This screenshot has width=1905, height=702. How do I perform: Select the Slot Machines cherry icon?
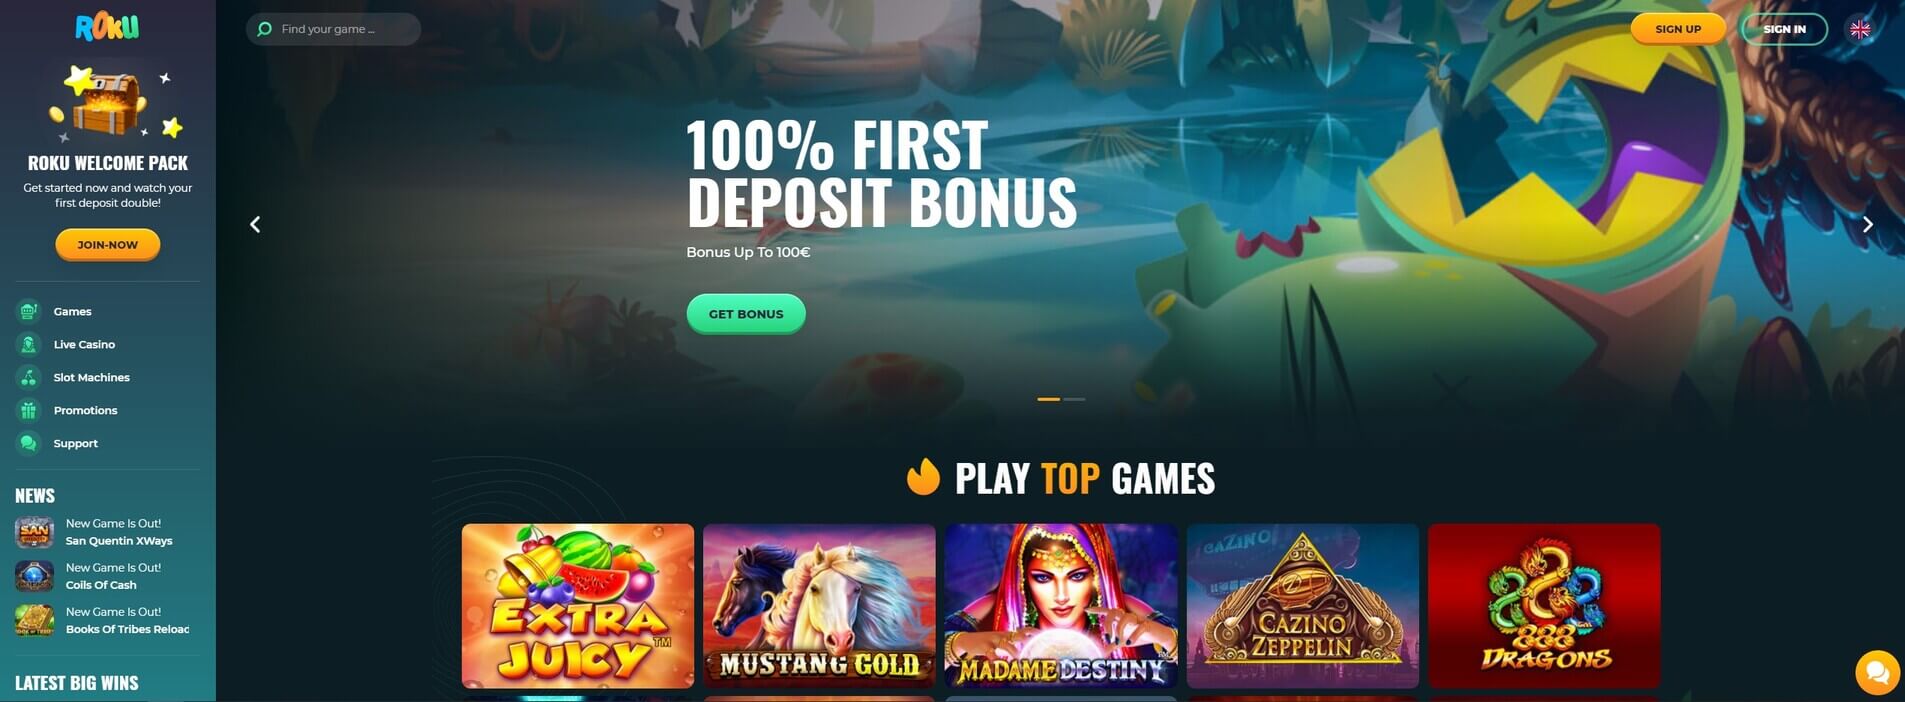(29, 377)
